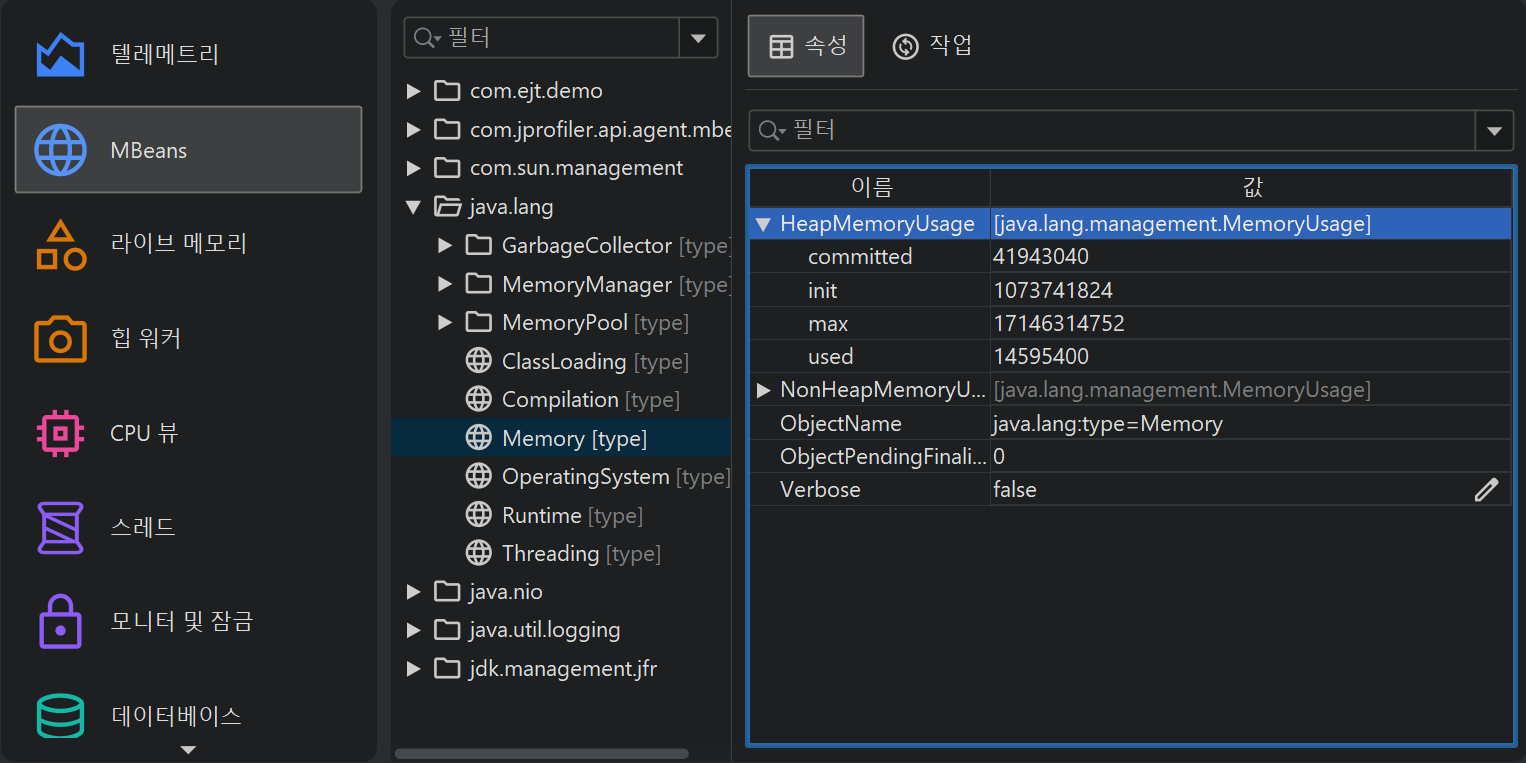Open the Databases (데이터베이스) cylinder icon

click(60, 715)
